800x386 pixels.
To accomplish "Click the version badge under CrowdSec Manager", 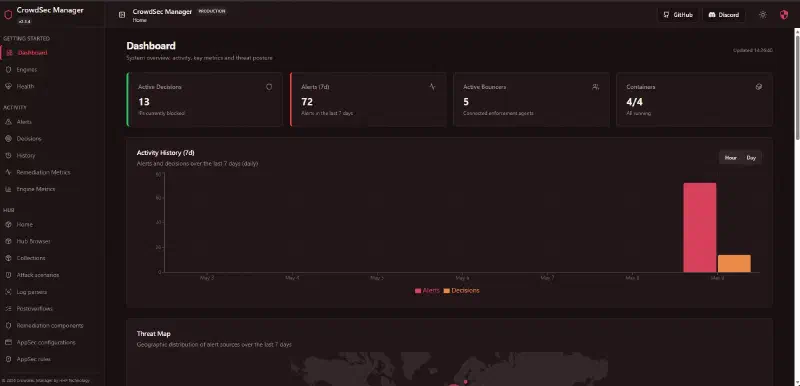I will (24, 21).
